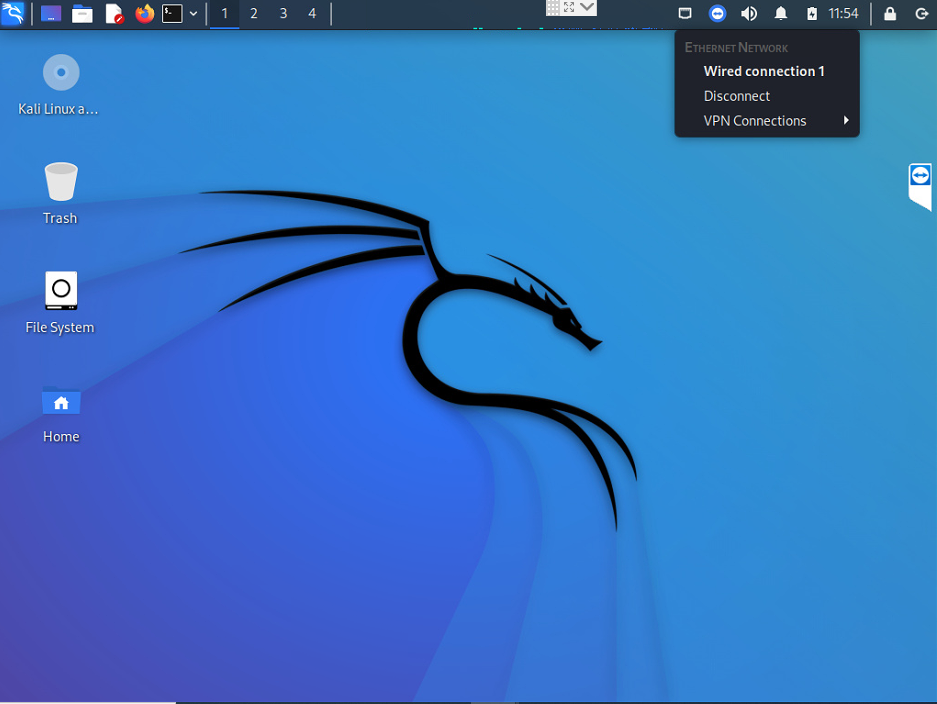Click the grid icon in top toolbar
Screen dimensions: 937x704
coord(553,7)
